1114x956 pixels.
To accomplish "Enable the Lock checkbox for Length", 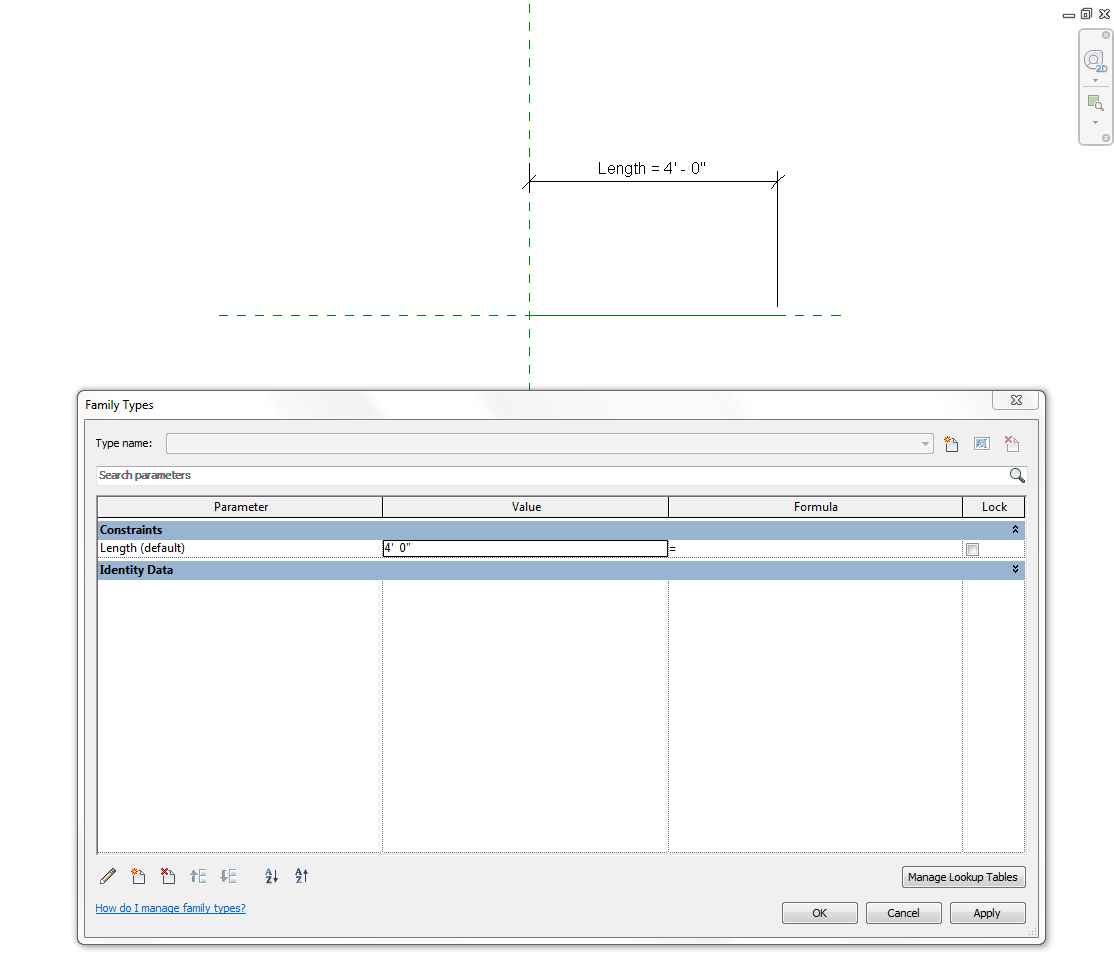I will click(972, 548).
